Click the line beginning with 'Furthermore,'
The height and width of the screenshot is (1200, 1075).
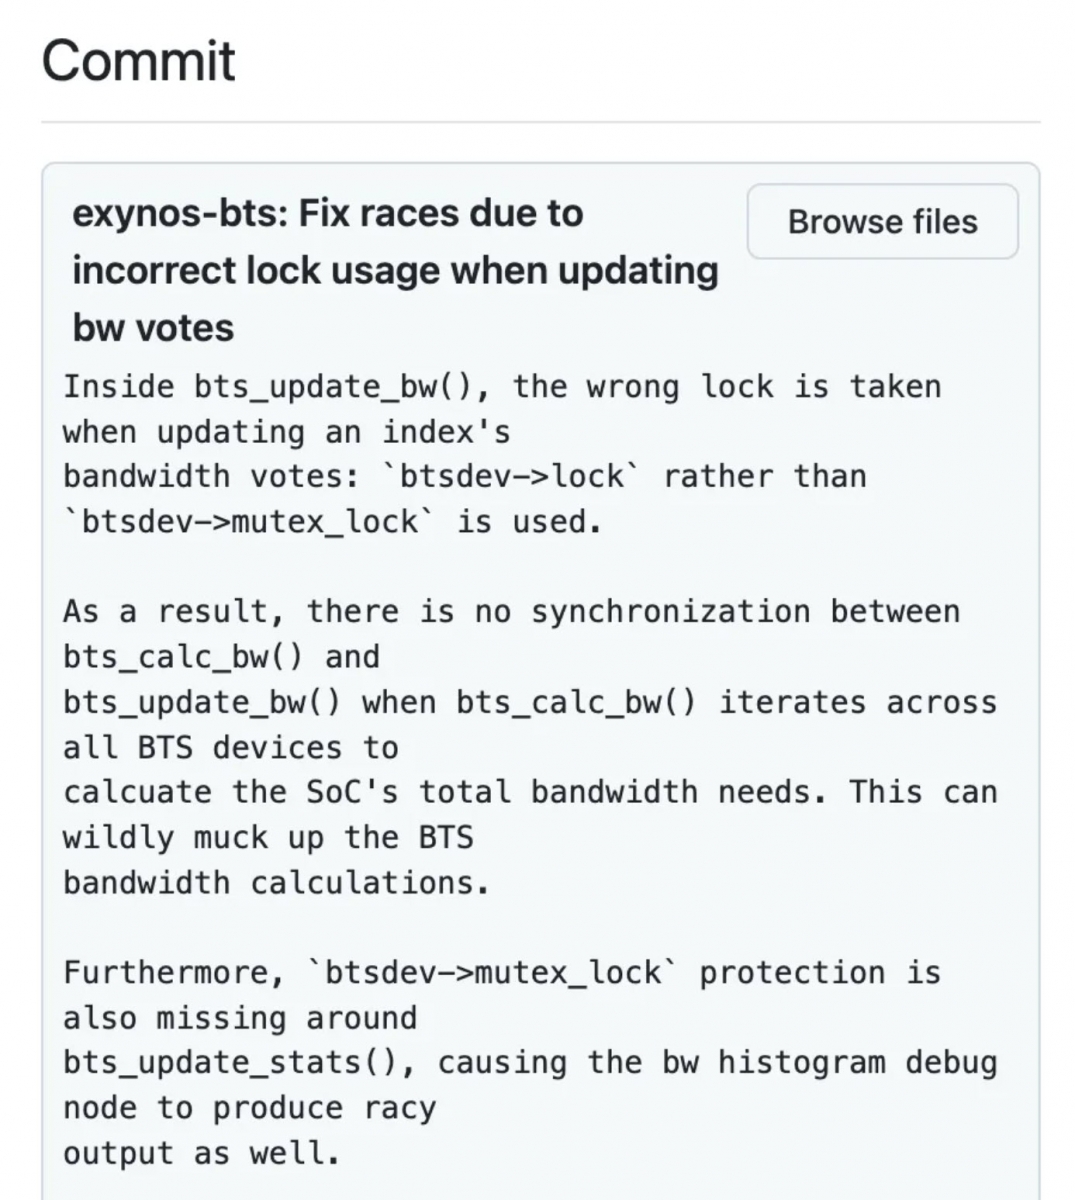tap(502, 972)
